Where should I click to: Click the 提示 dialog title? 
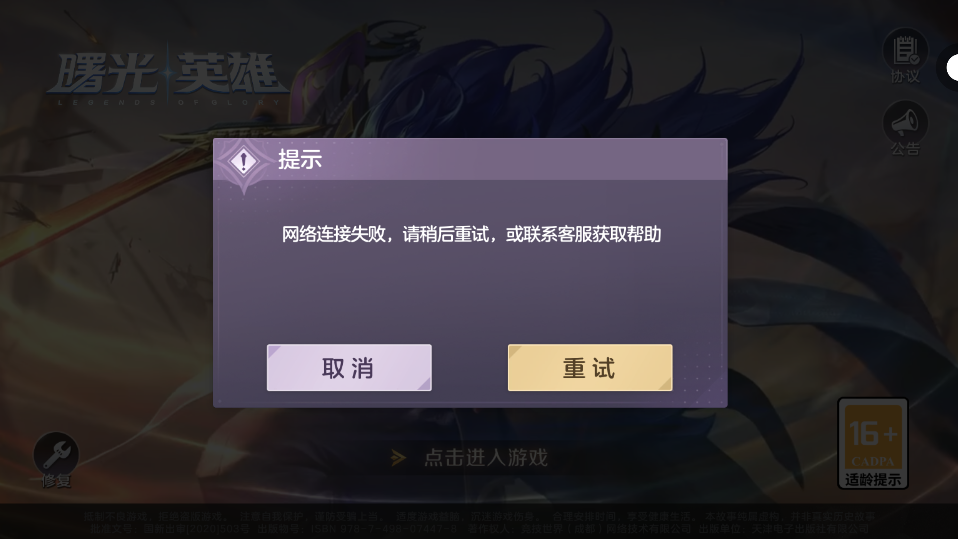click(300, 160)
